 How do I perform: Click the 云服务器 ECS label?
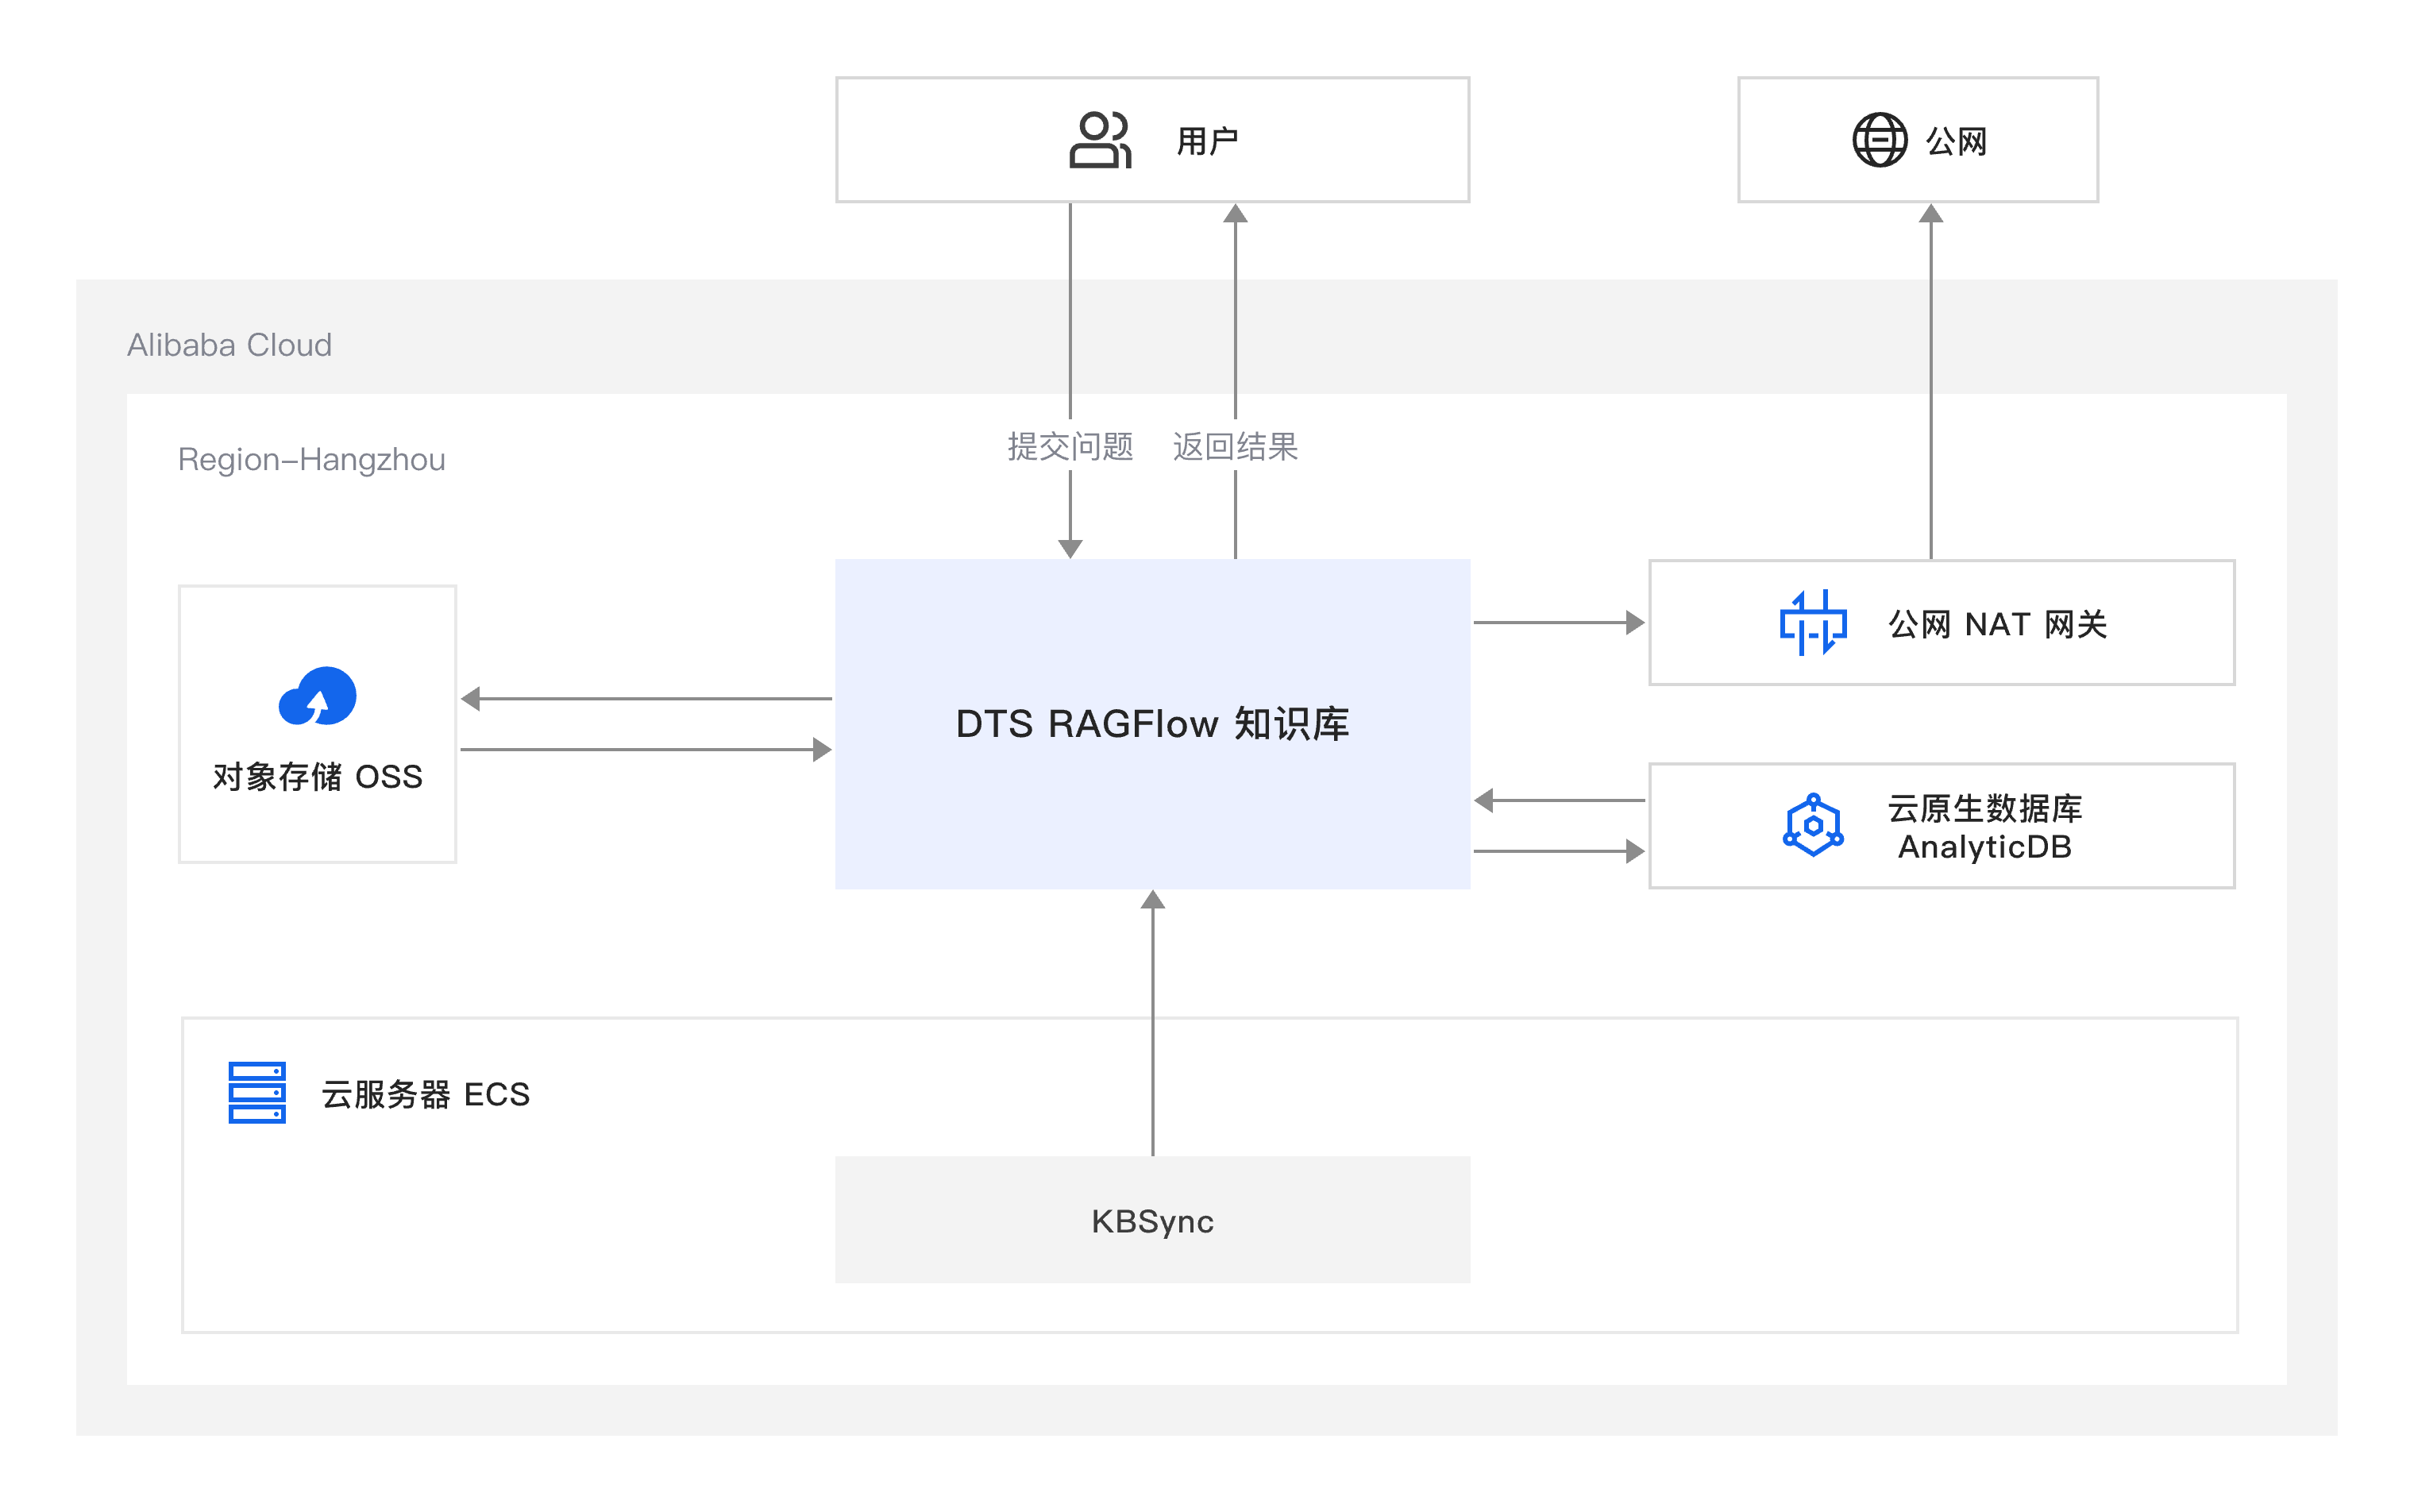tap(425, 1094)
